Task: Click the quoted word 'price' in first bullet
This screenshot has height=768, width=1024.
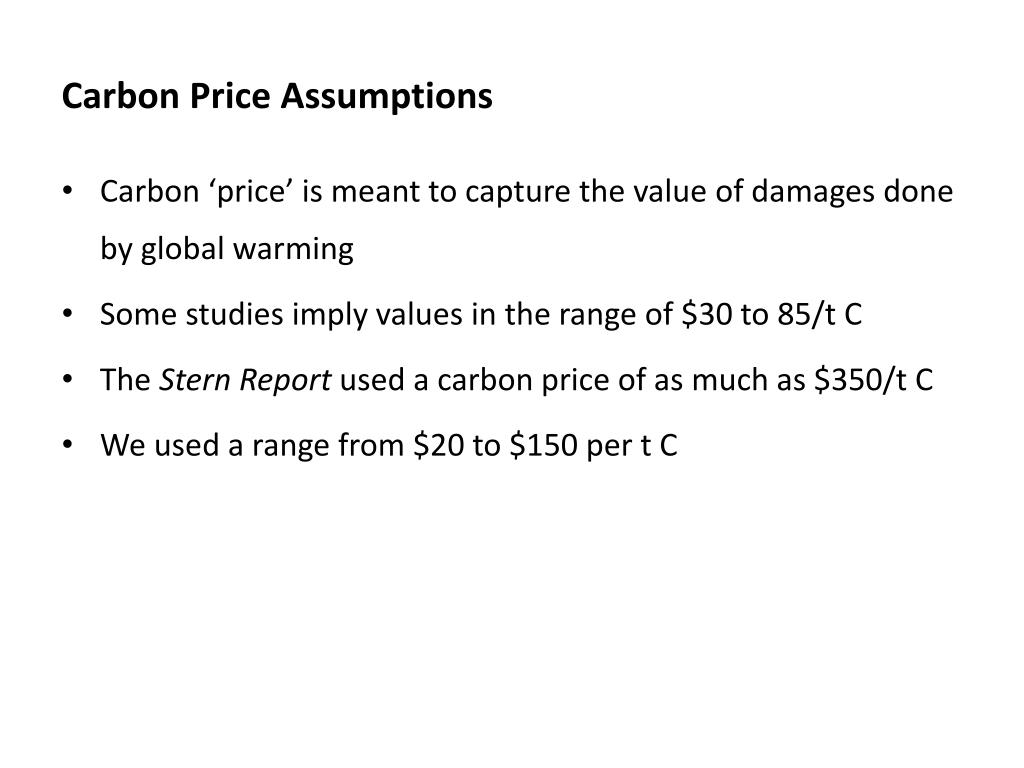Action: click(x=250, y=192)
